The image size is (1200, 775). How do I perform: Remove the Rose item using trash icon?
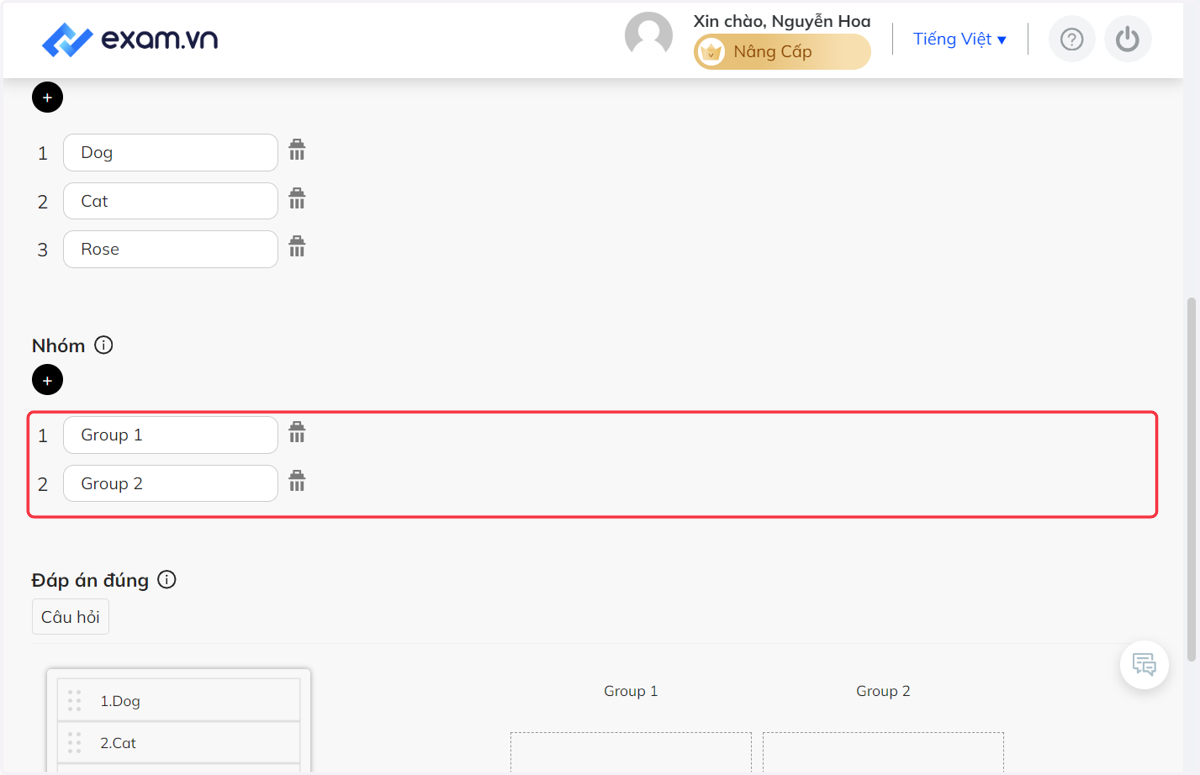[x=297, y=246]
